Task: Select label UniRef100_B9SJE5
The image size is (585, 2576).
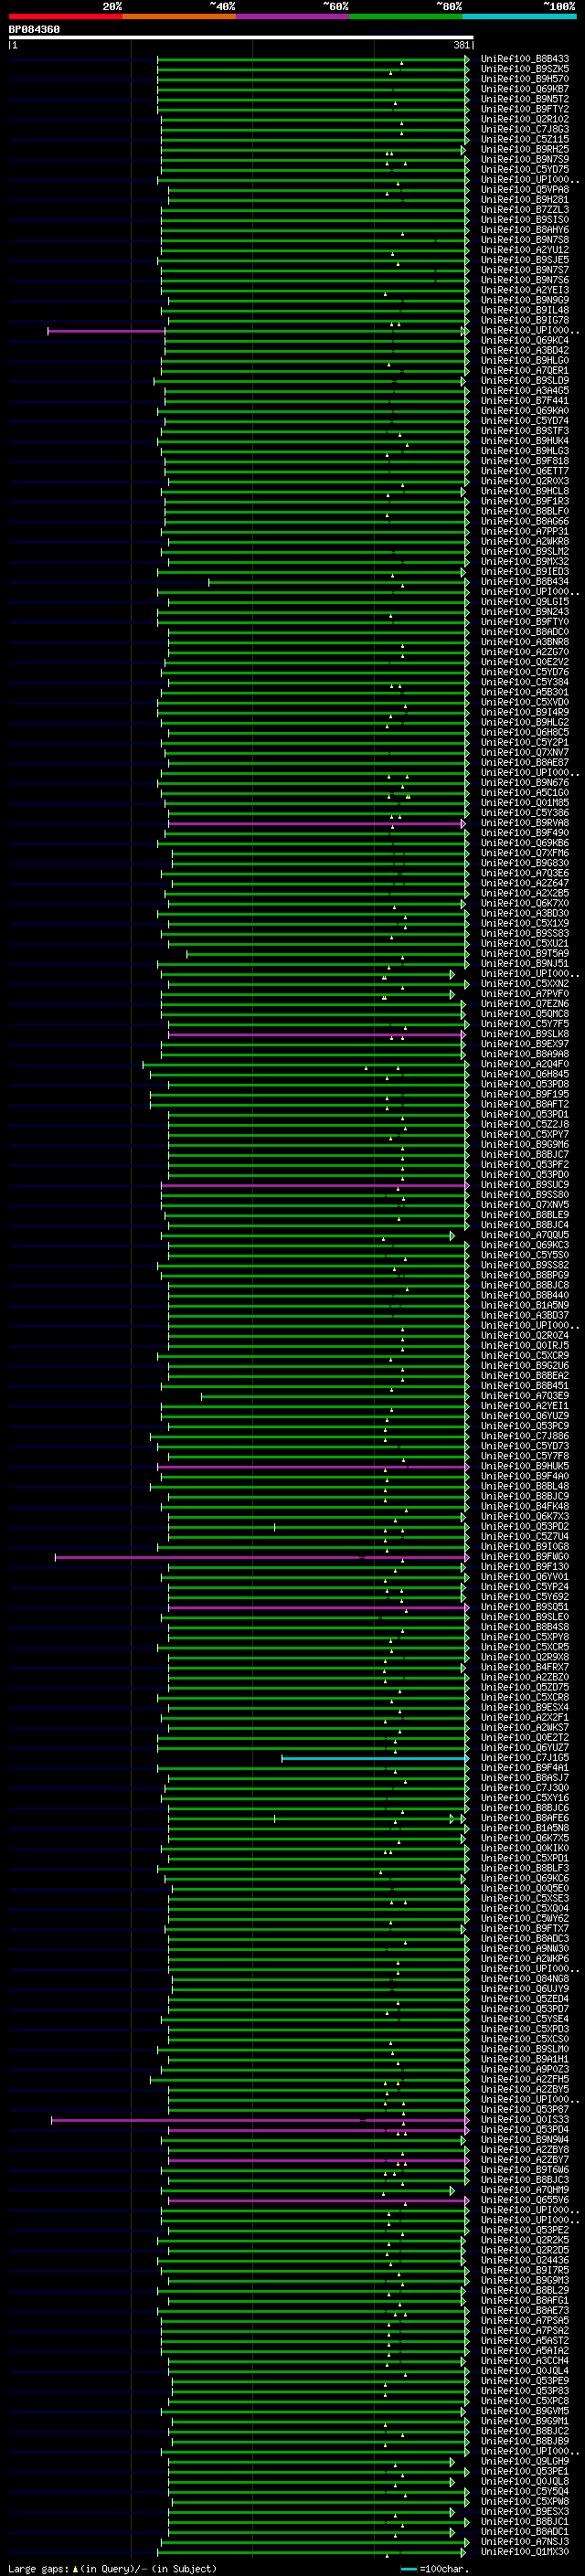Action: pyautogui.click(x=525, y=260)
